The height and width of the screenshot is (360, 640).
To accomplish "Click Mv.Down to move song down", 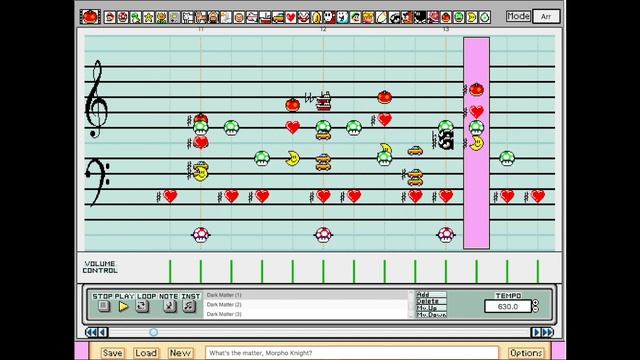I will click(x=431, y=315).
